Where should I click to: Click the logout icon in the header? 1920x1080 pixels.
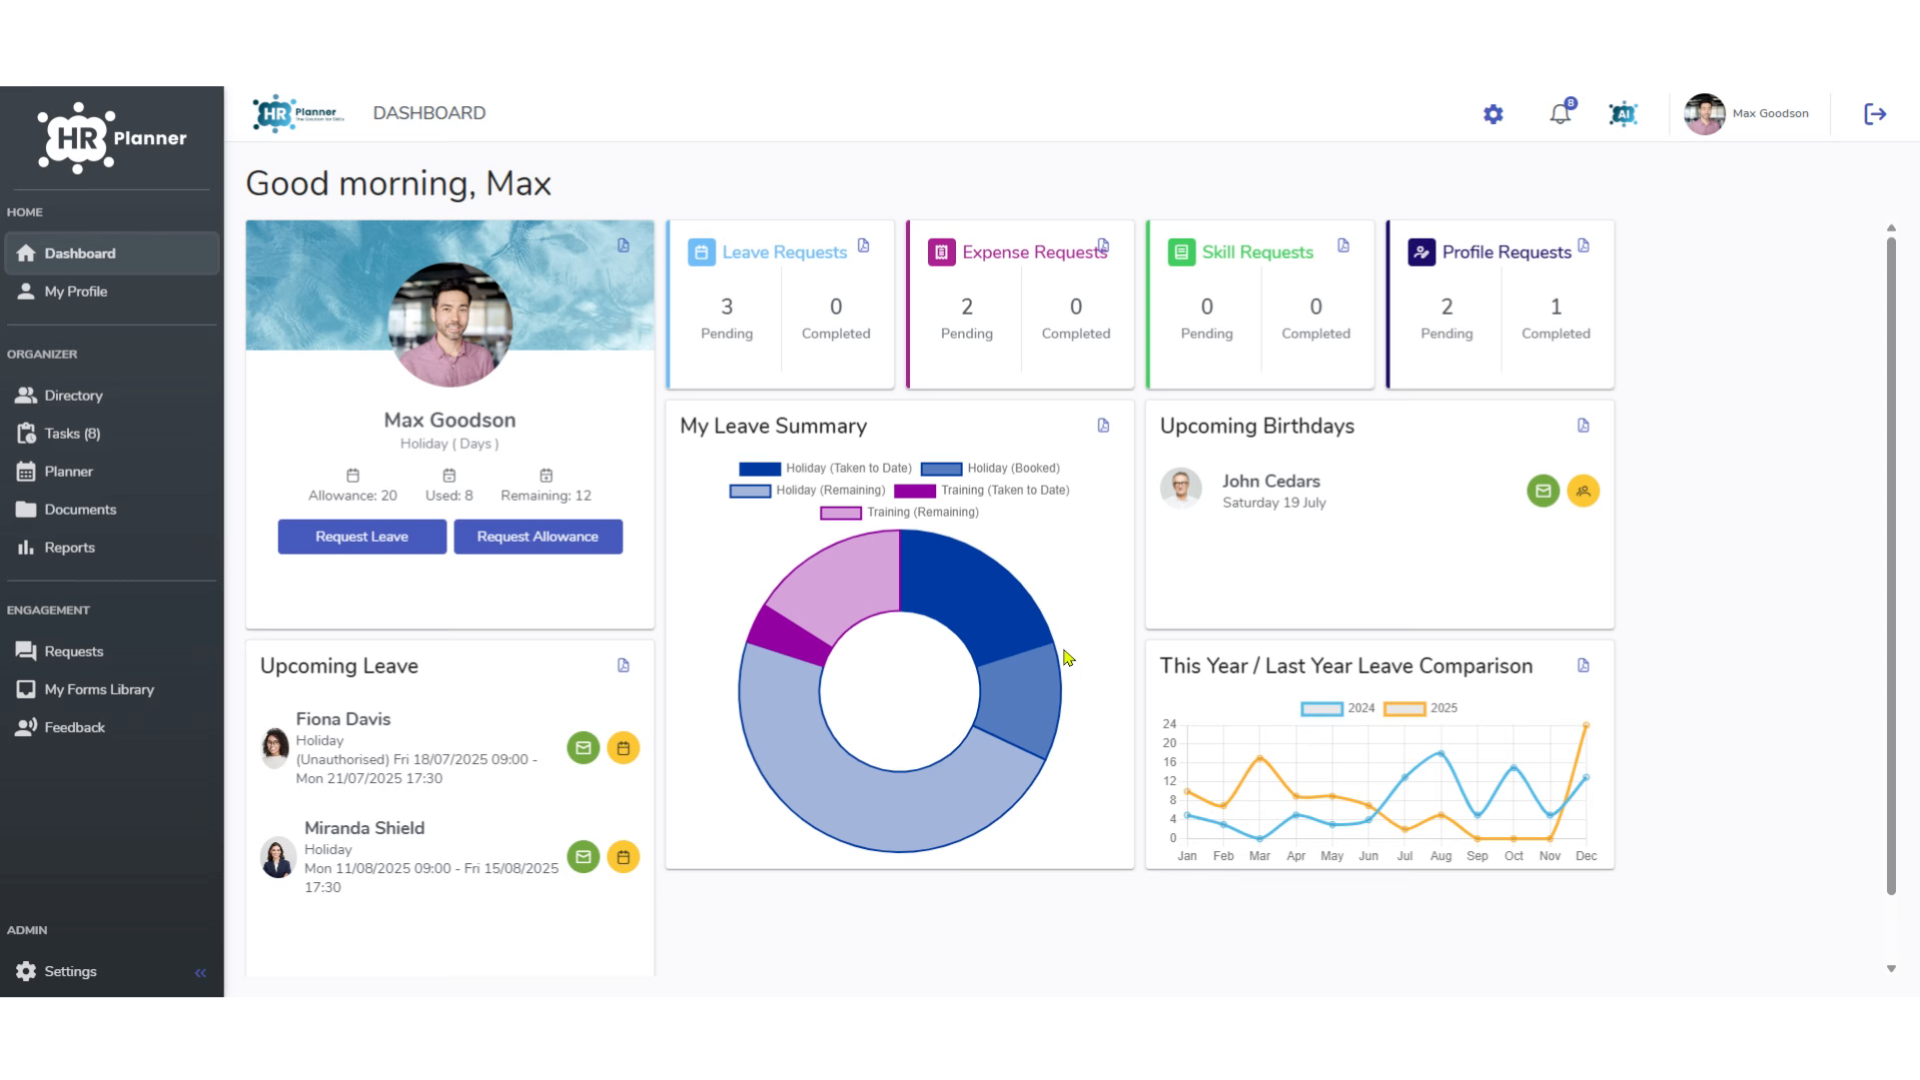click(x=1875, y=114)
